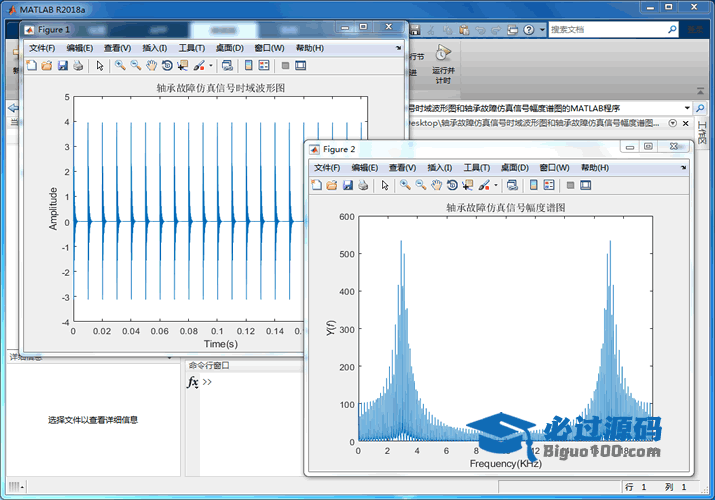Viewport: 715px width, 500px height.
Task: Open 编辑(E) menu in Figure 2
Action: point(365,168)
